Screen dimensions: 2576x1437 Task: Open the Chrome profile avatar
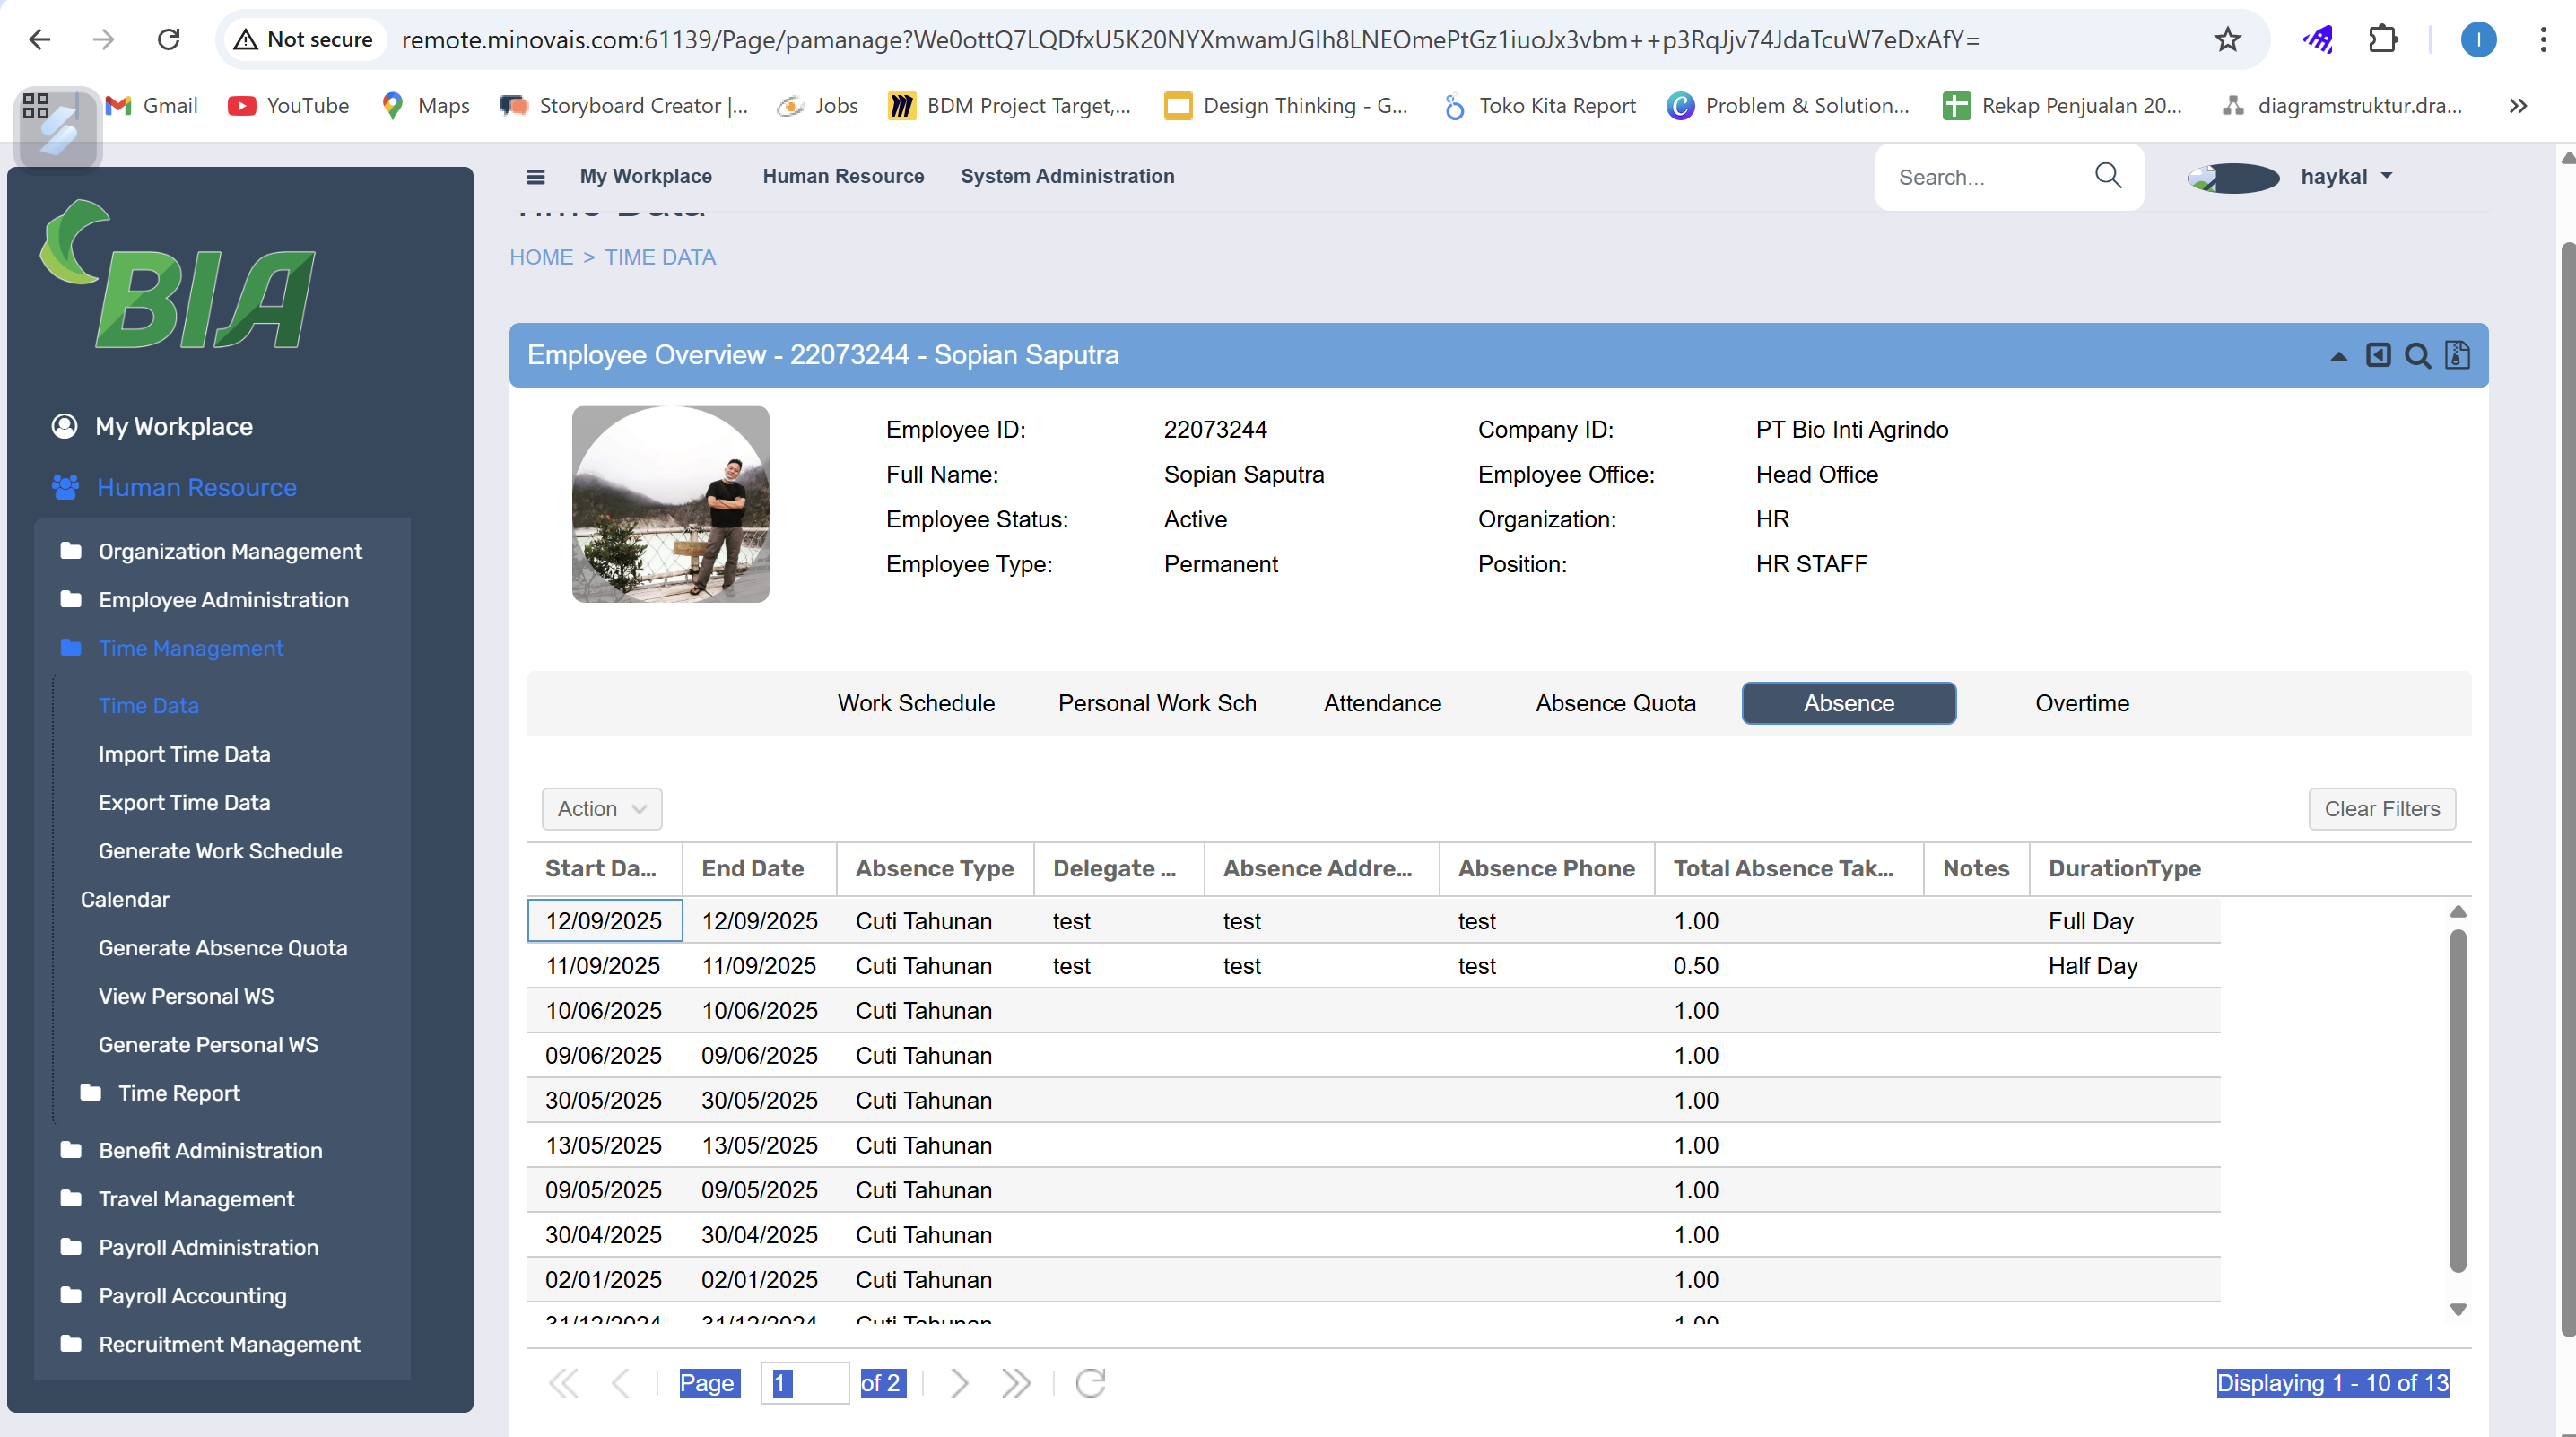tap(2478, 39)
